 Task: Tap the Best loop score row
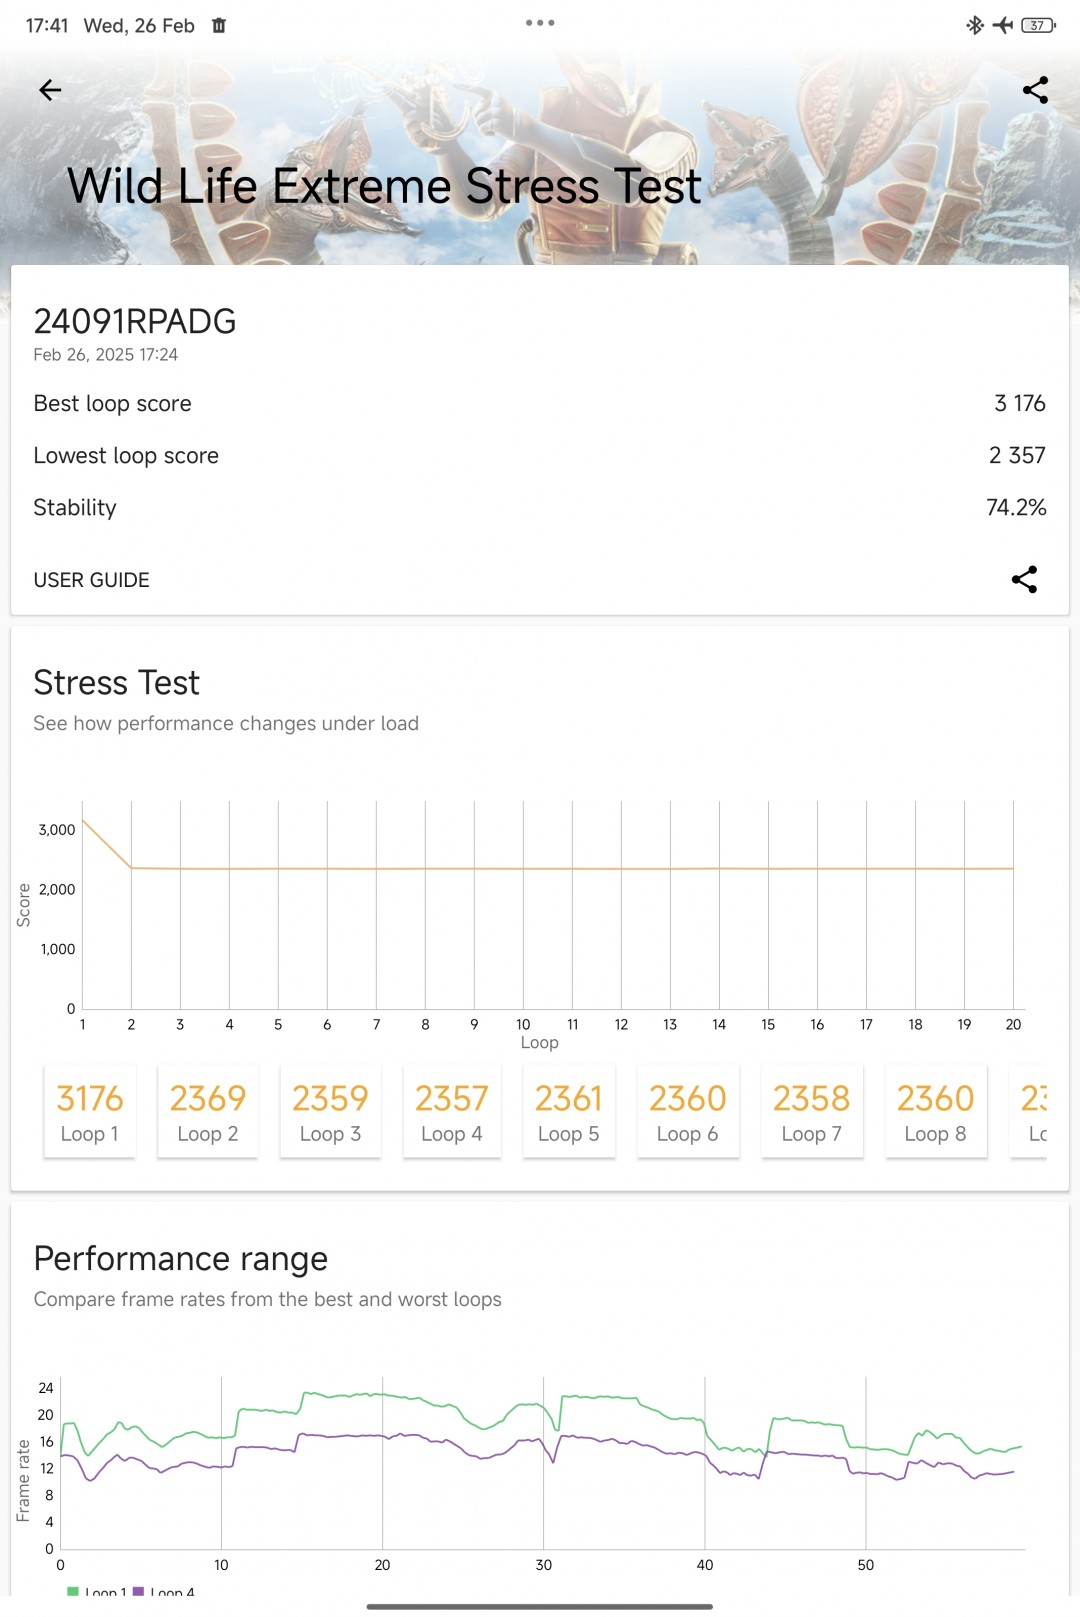tap(540, 404)
